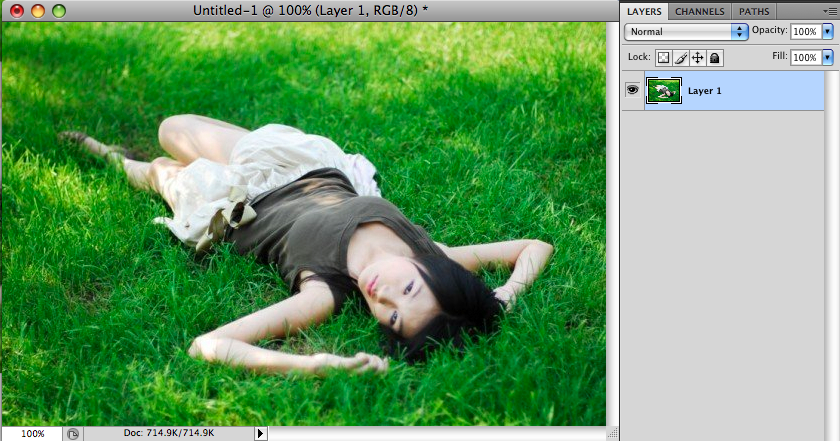Click the zoom level 100% field
The width and height of the screenshot is (840, 441).
click(x=32, y=433)
